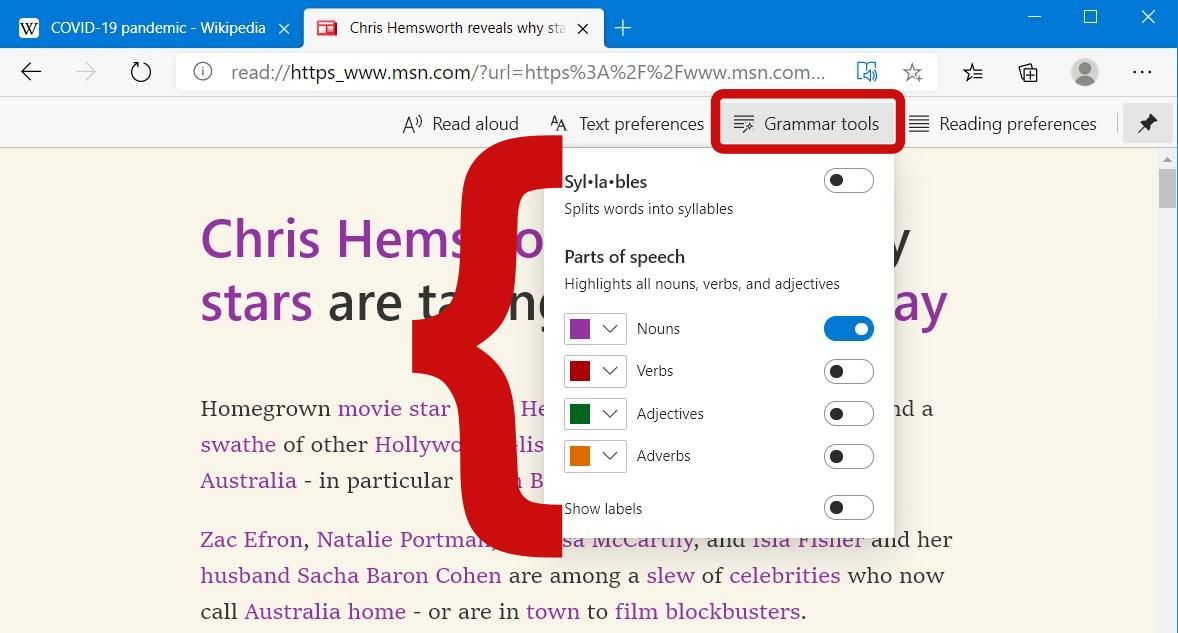The image size is (1178, 633).
Task: Click the green Adjectives color swatch
Action: 579,414
